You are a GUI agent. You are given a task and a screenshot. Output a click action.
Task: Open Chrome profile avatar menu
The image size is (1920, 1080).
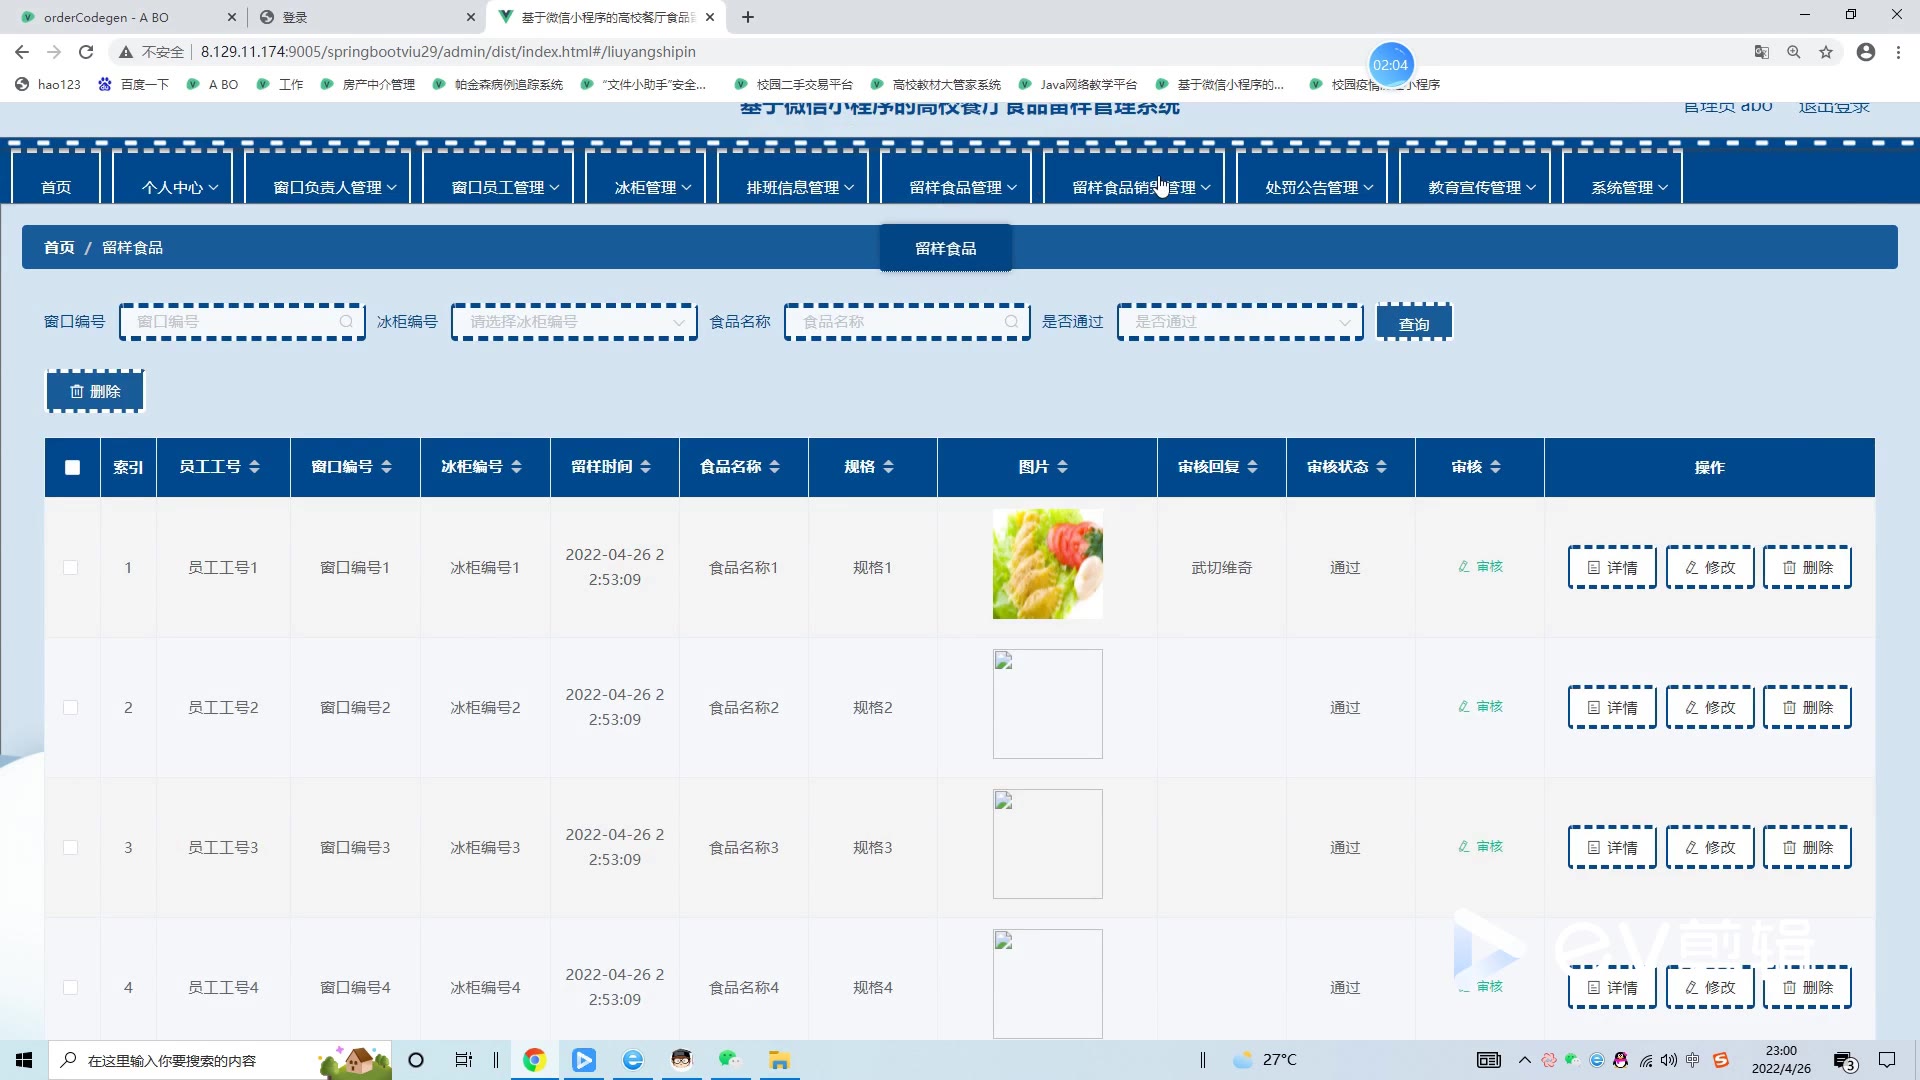[x=1866, y=52]
